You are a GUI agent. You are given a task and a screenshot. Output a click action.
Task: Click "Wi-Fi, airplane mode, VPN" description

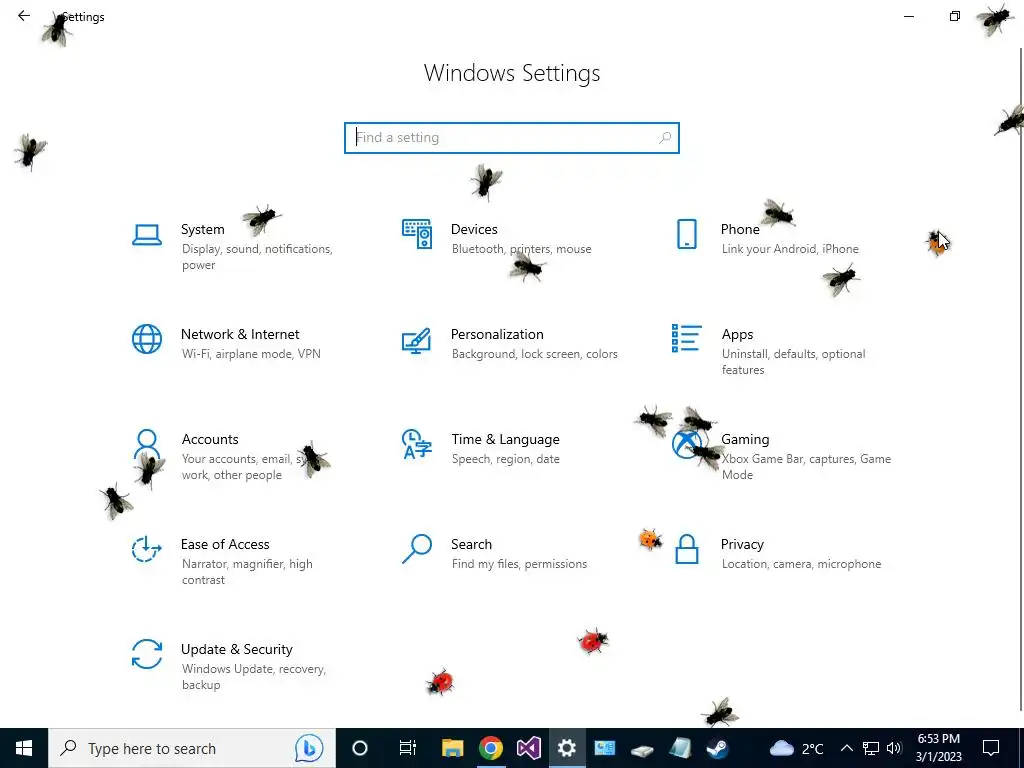click(x=251, y=354)
